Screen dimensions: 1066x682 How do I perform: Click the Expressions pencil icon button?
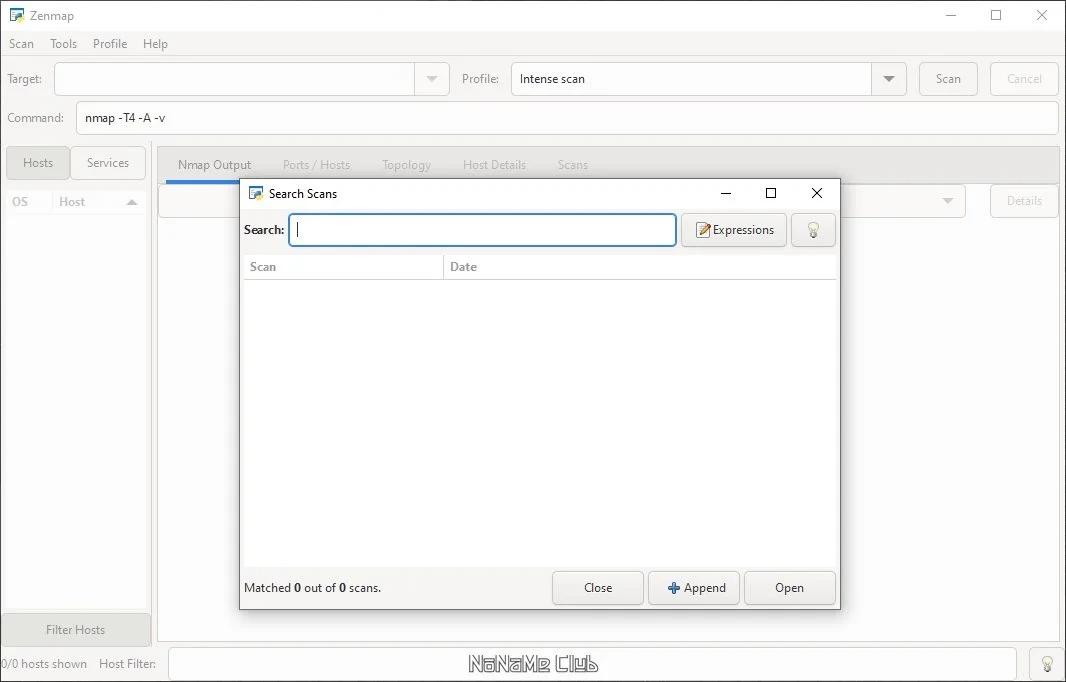(x=734, y=230)
